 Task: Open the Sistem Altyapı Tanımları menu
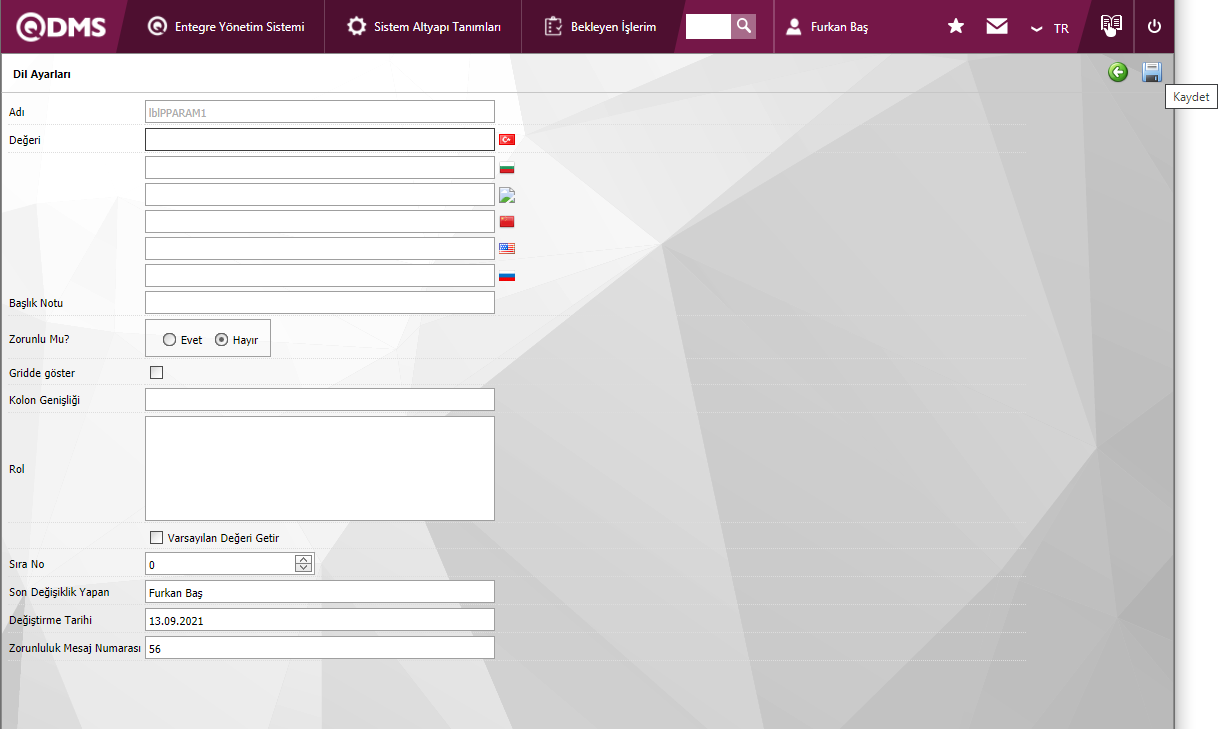424,27
